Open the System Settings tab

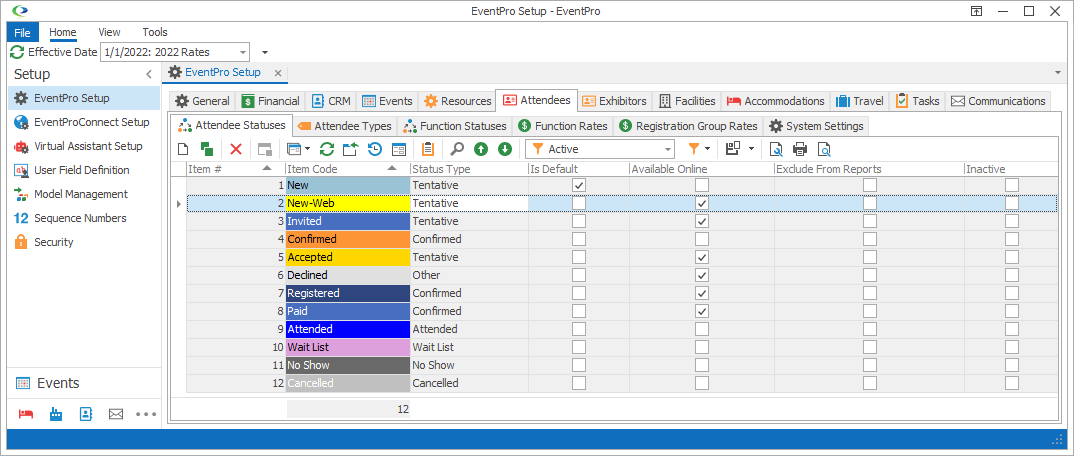coord(816,126)
